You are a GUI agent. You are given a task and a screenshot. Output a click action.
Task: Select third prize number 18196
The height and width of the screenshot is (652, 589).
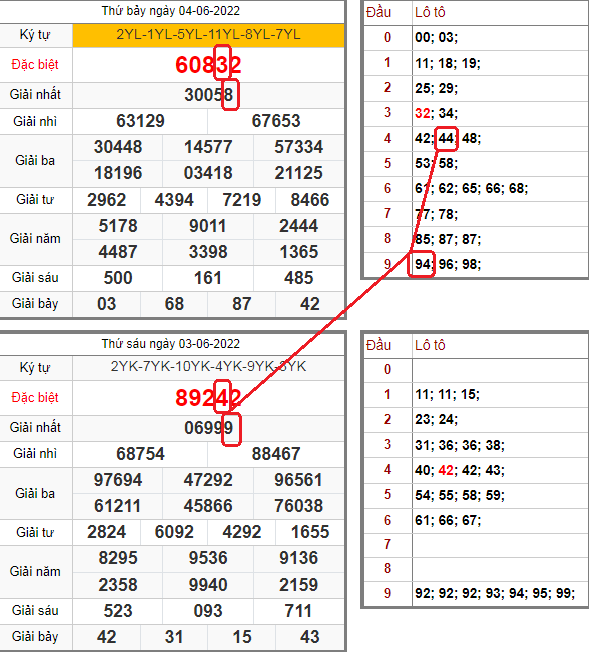[x=118, y=173]
